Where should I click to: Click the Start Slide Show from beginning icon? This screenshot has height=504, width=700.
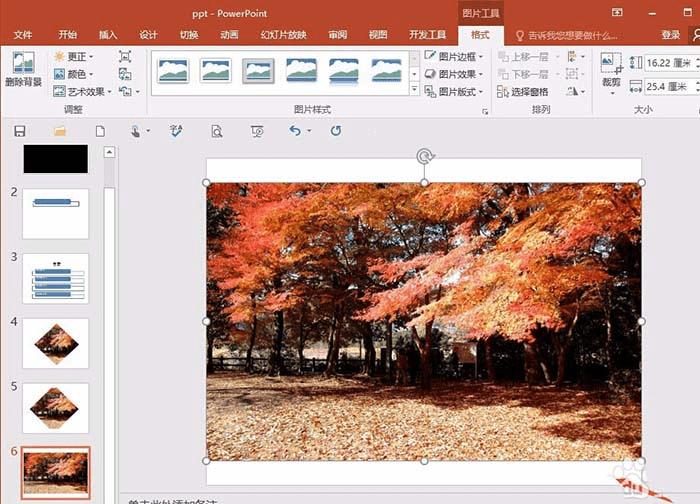[257, 131]
